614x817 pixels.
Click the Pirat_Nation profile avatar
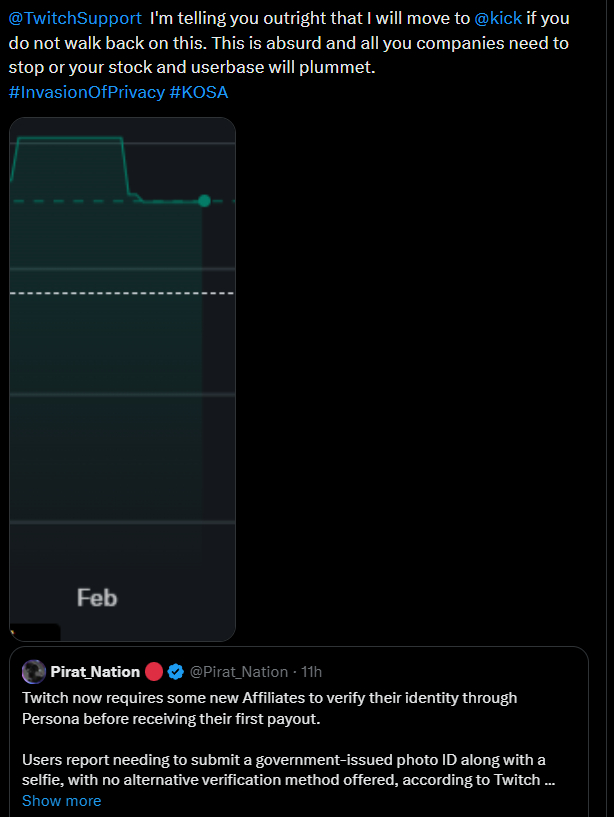tap(34, 672)
